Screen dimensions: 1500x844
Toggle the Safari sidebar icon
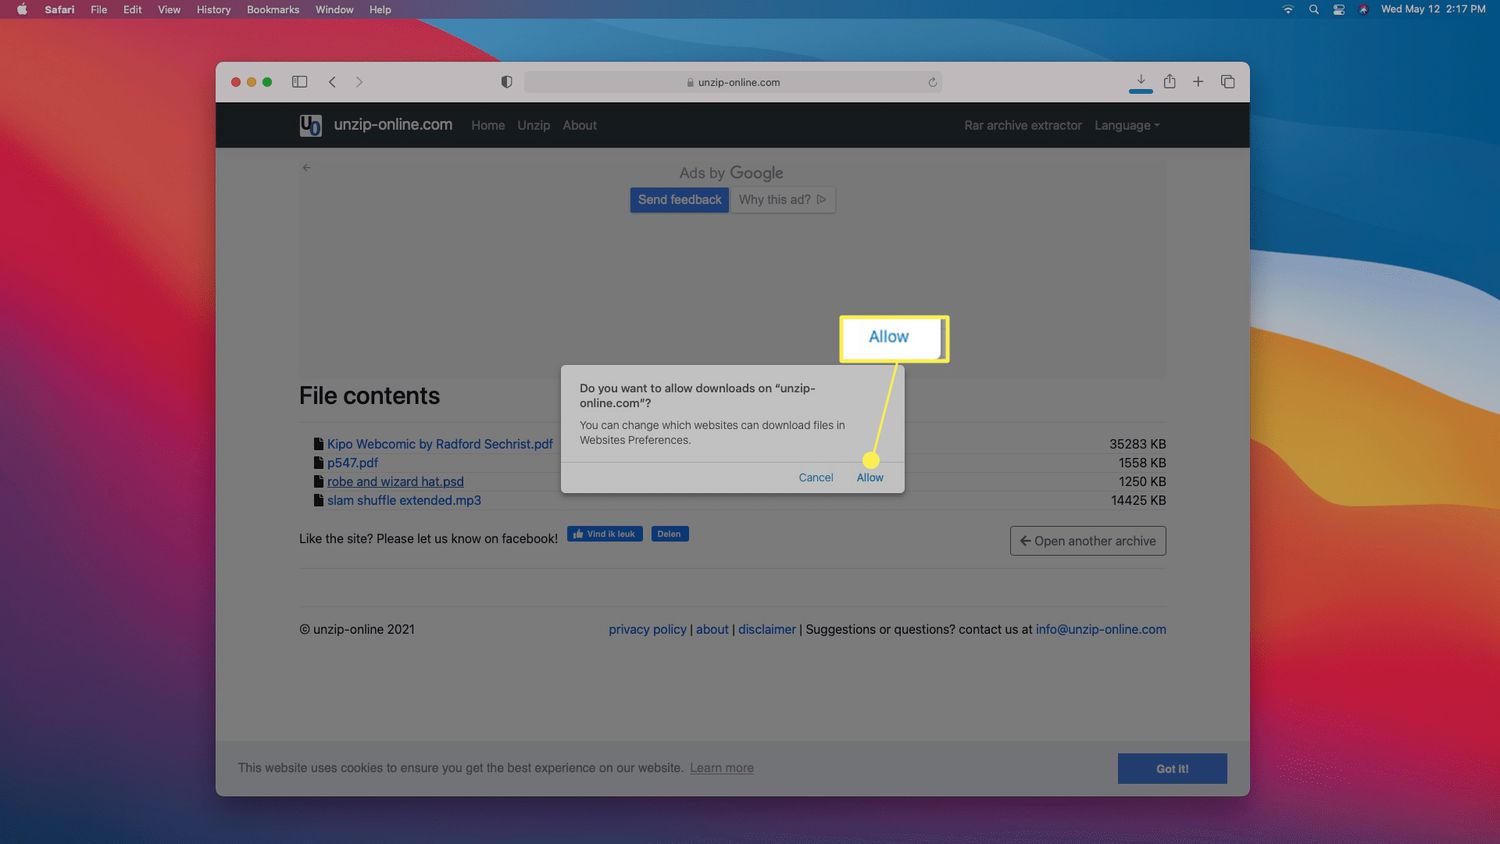(299, 82)
